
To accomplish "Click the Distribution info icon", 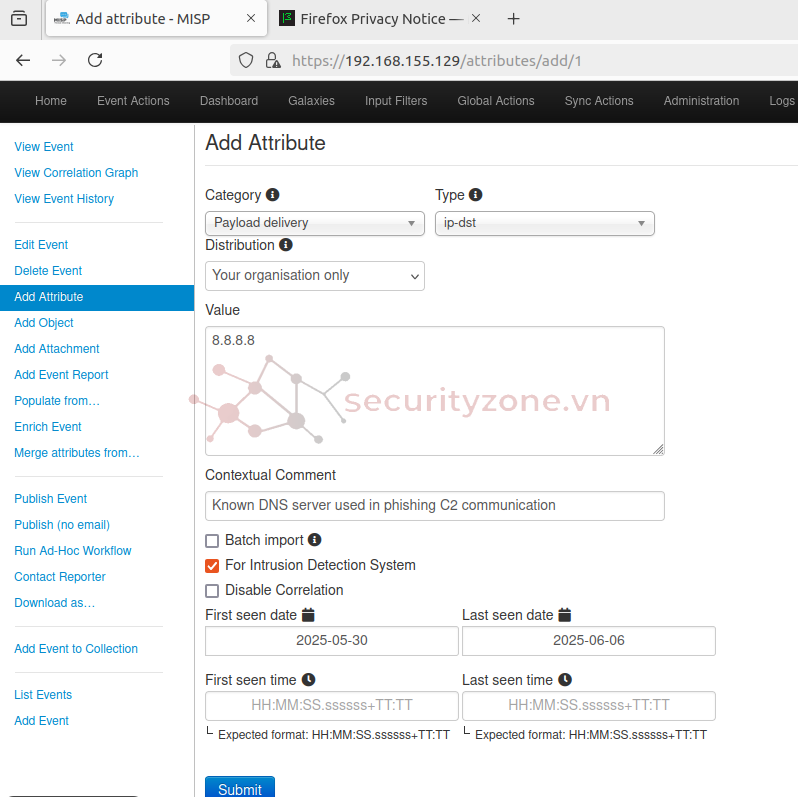I will pyautogui.click(x=286, y=245).
